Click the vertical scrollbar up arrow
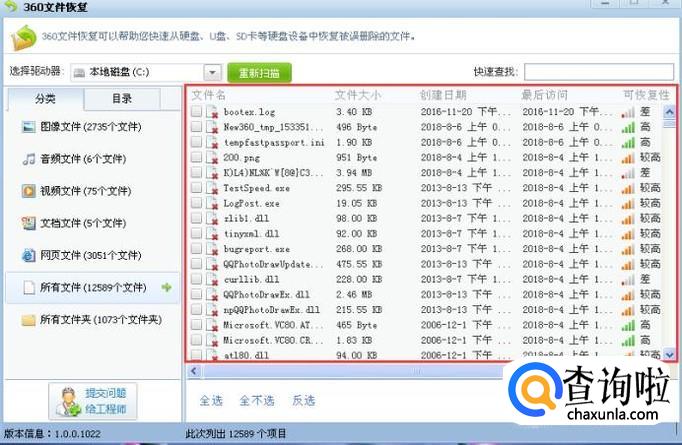 669,113
